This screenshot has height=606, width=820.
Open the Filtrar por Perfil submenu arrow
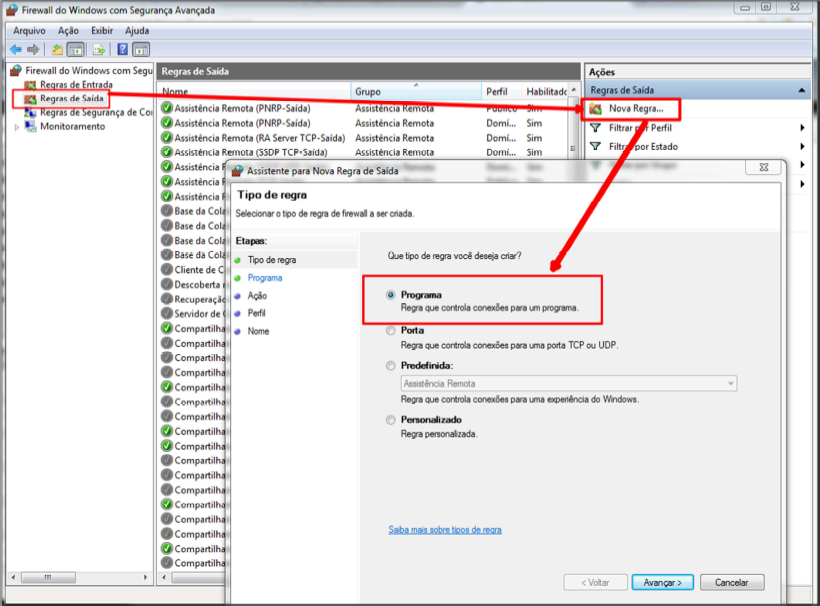click(x=802, y=128)
